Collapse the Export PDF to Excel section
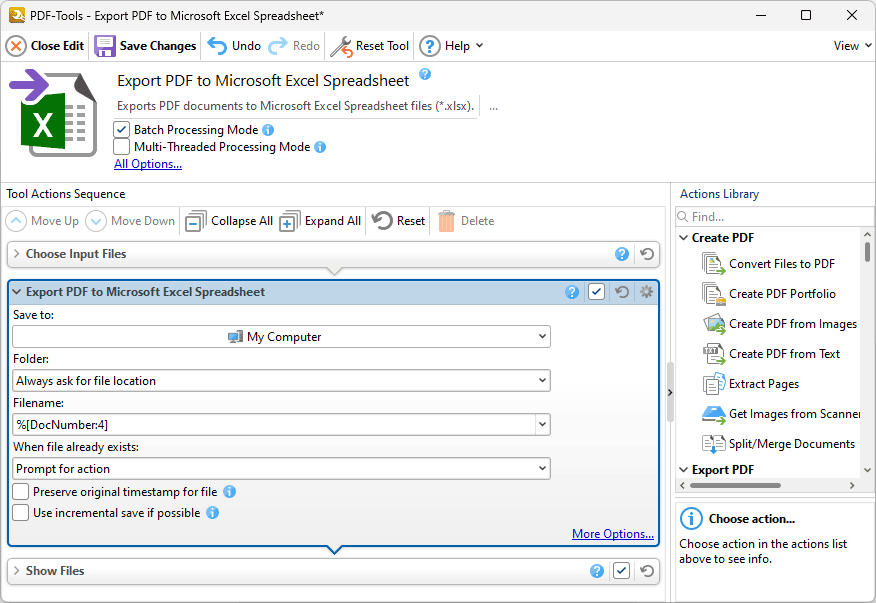Screen dimensions: 876x603 [17, 292]
